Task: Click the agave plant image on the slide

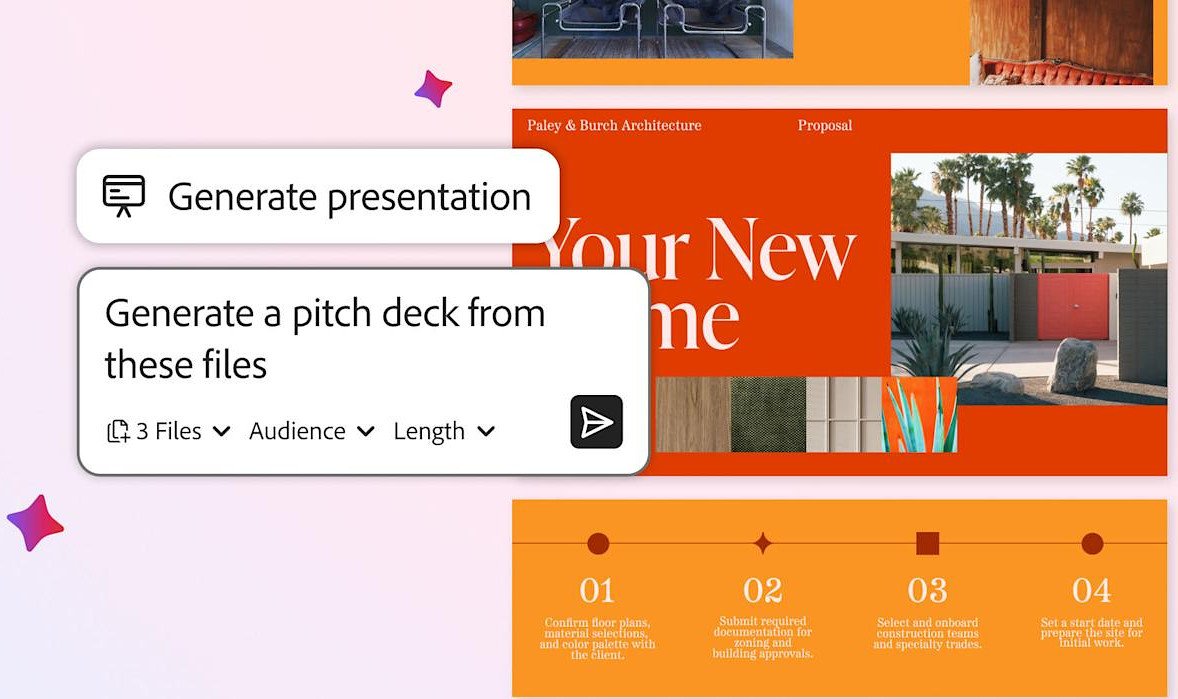Action: (x=919, y=414)
